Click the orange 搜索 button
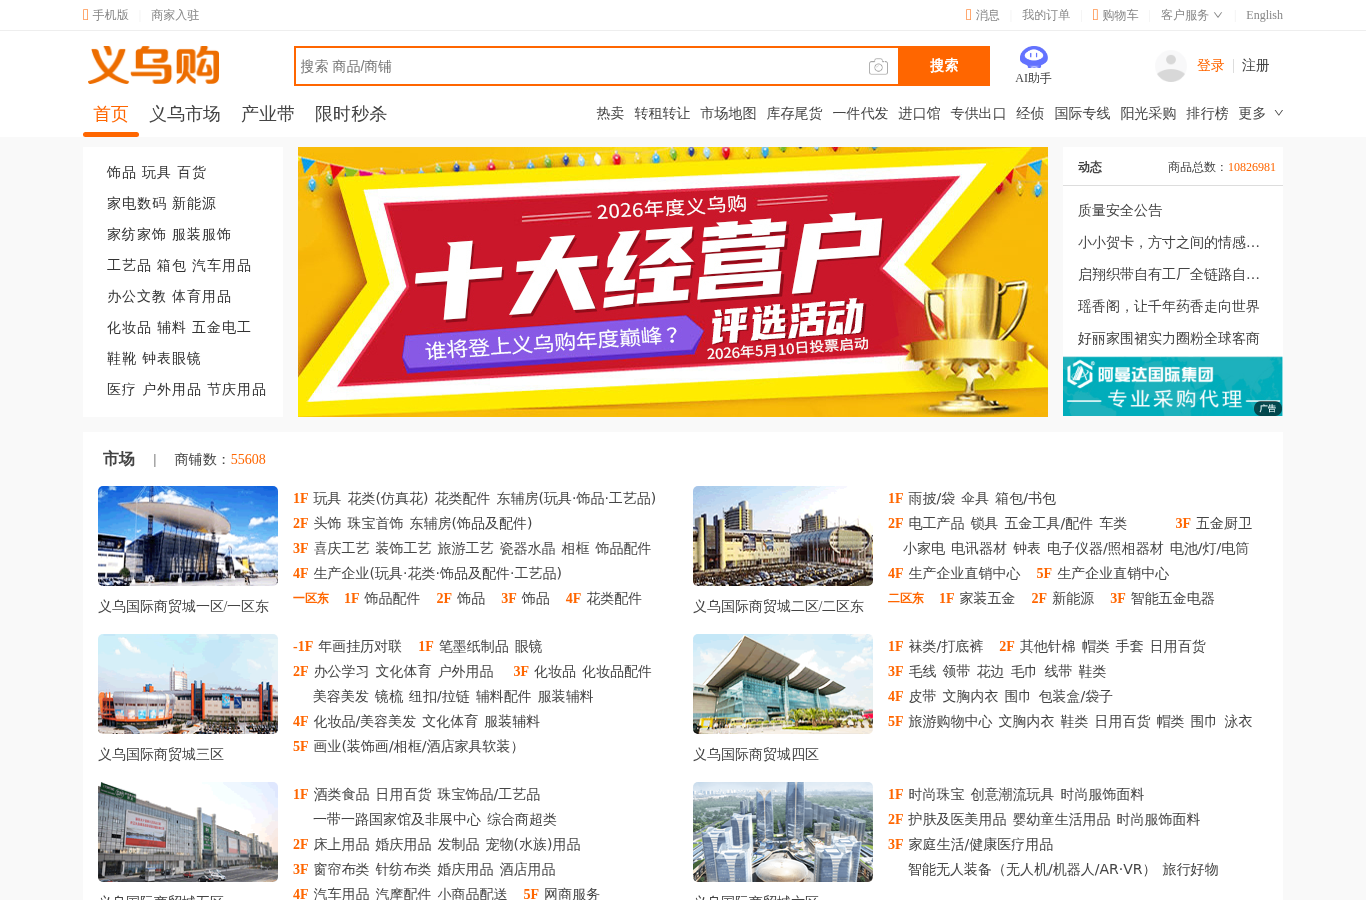The width and height of the screenshot is (1366, 900). pyautogui.click(x=944, y=66)
